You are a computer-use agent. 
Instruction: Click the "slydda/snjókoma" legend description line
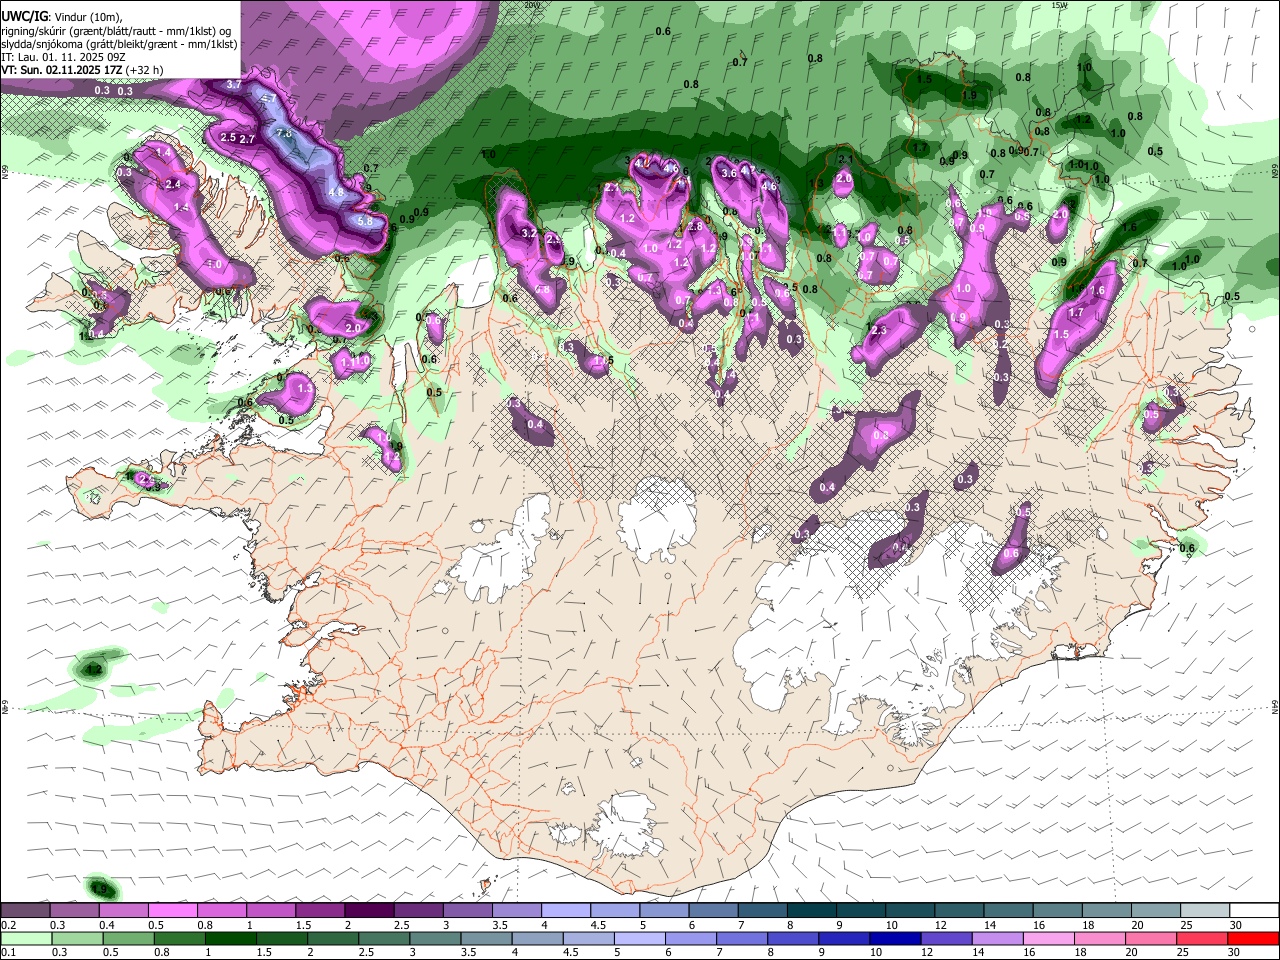pos(119,44)
